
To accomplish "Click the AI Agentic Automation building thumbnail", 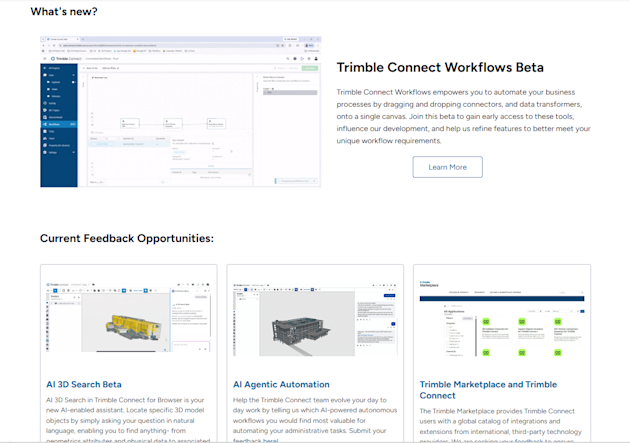I will pyautogui.click(x=315, y=319).
